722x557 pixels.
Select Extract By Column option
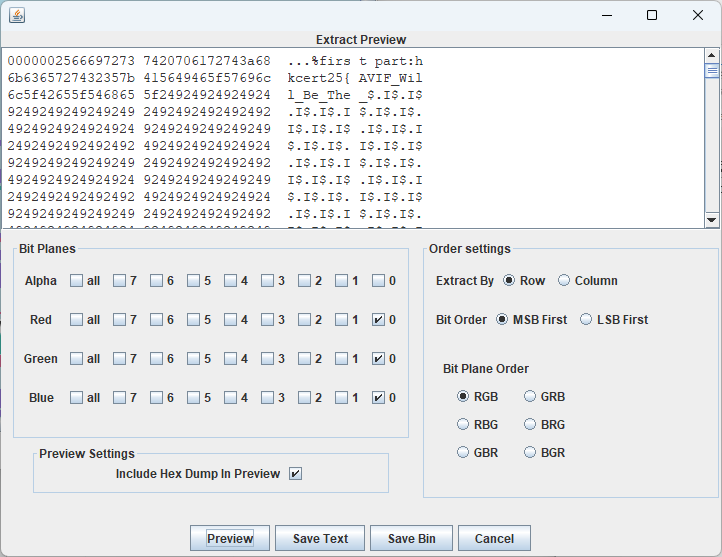tap(564, 280)
